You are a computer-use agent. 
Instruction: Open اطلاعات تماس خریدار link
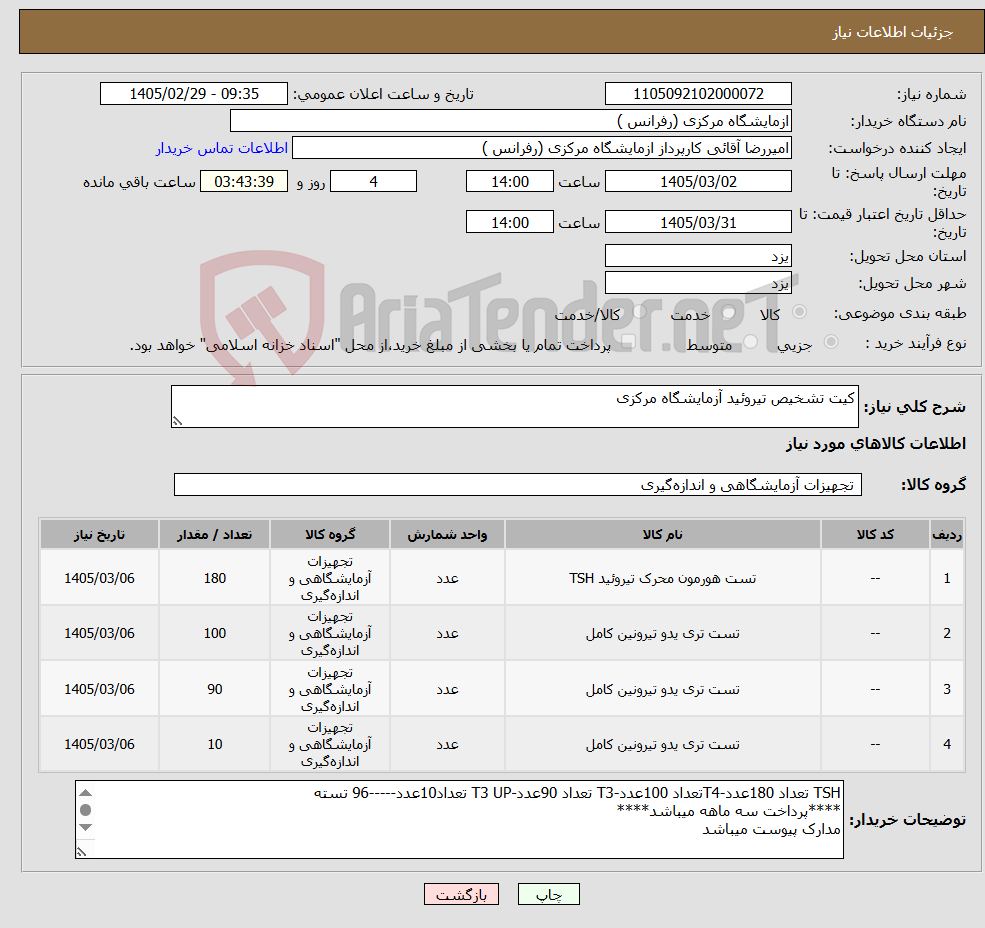pyautogui.click(x=222, y=148)
